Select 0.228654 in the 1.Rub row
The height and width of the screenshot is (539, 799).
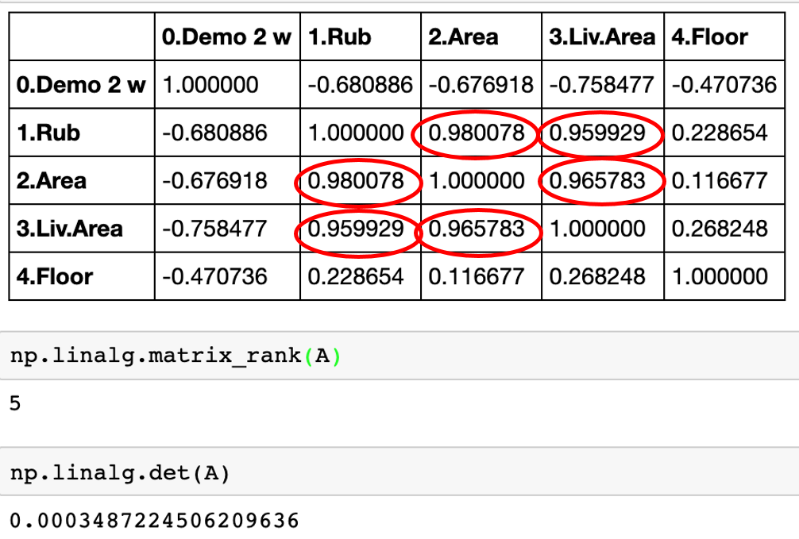(720, 132)
